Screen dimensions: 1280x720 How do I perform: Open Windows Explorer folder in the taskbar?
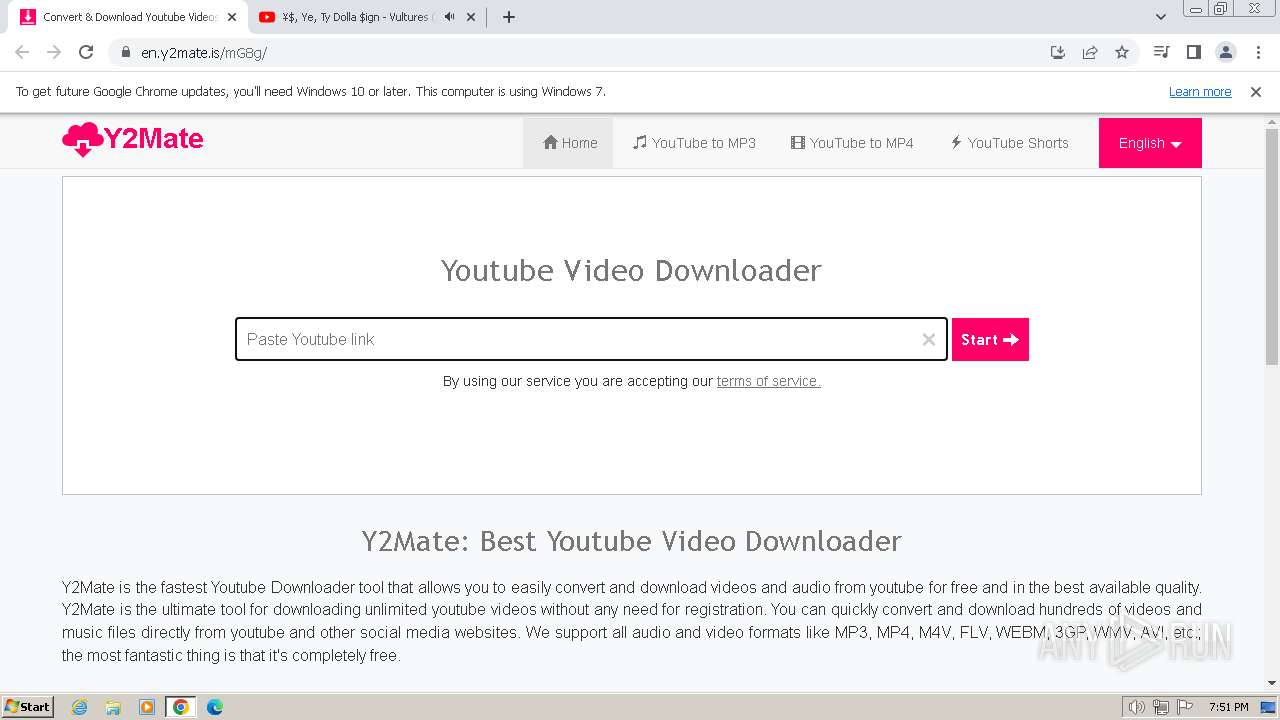tap(113, 707)
